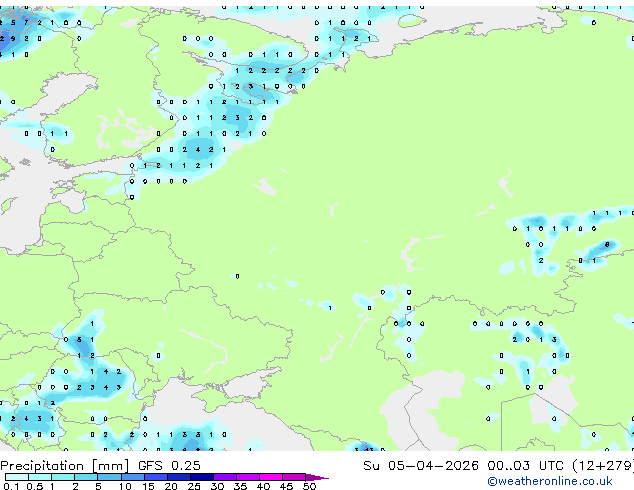Image resolution: width=634 pixels, height=490 pixels.
Task: Click the 35 to 40 mm legend swatch
Action: [247, 477]
